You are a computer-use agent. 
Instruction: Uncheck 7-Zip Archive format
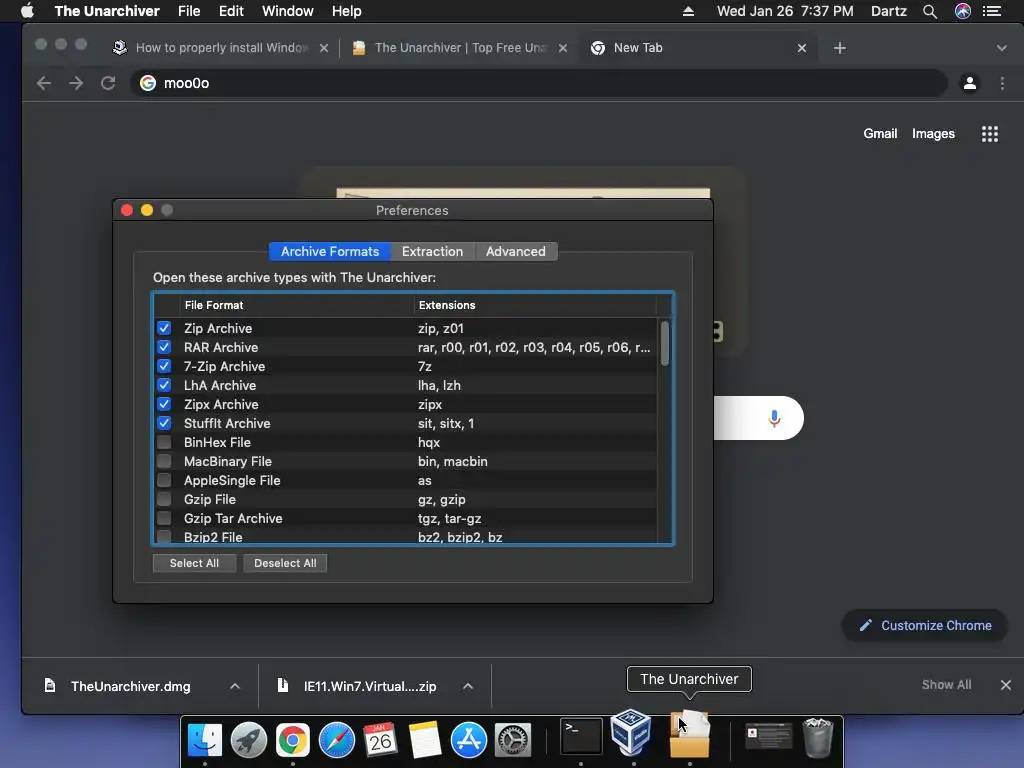164,366
